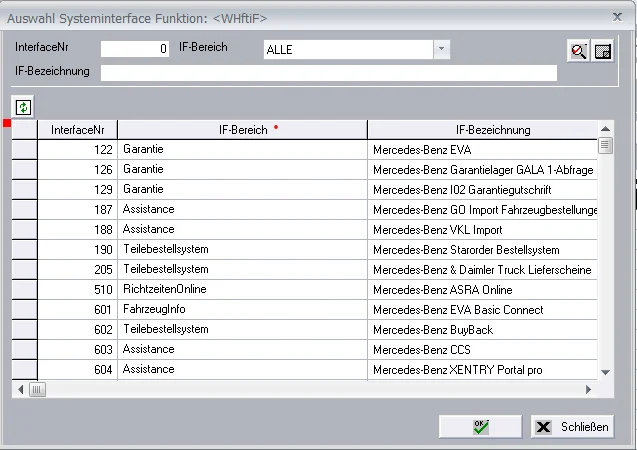Click the clear search filter magnifier icon
Image resolution: width=637 pixels, height=450 pixels.
(x=578, y=51)
